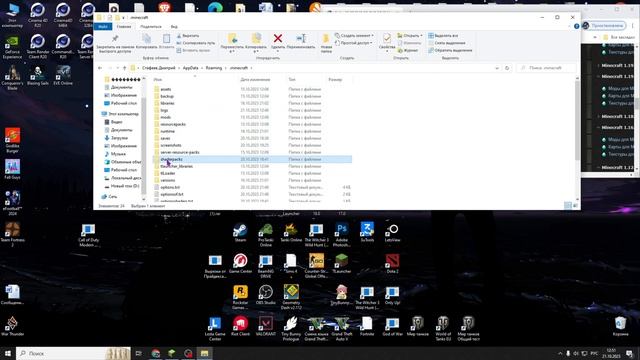Select the mods folder
The height and width of the screenshot is (360, 640).
pyautogui.click(x=166, y=118)
